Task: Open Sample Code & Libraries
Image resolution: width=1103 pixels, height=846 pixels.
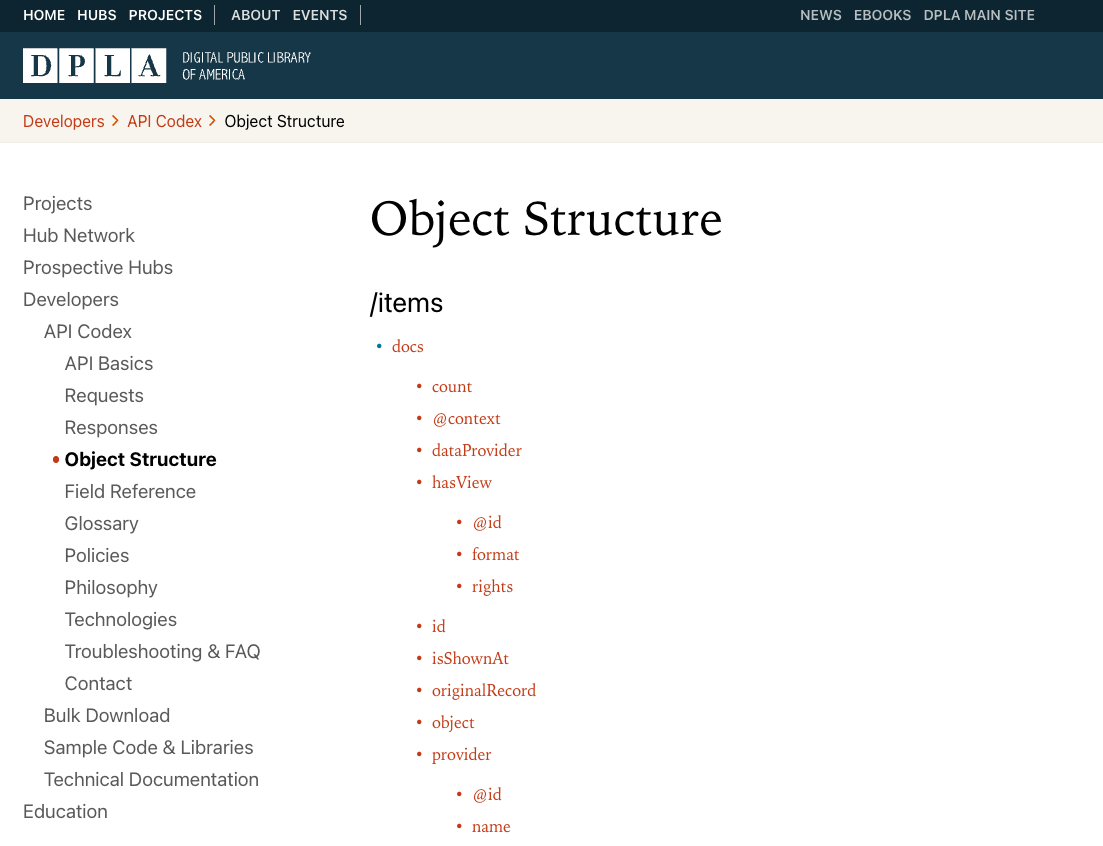Action: (148, 748)
